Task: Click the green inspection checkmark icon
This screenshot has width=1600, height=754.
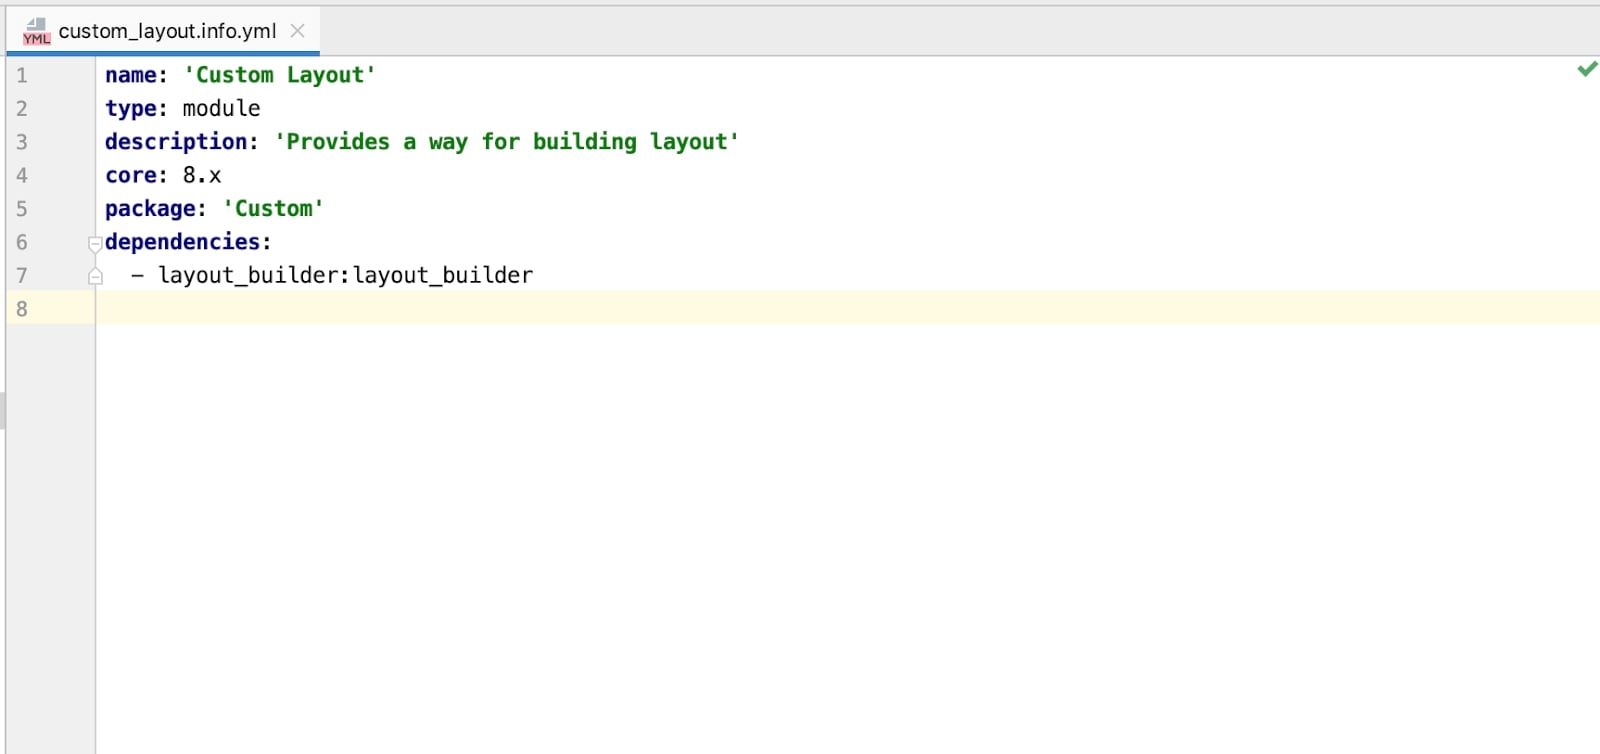Action: pyautogui.click(x=1587, y=69)
